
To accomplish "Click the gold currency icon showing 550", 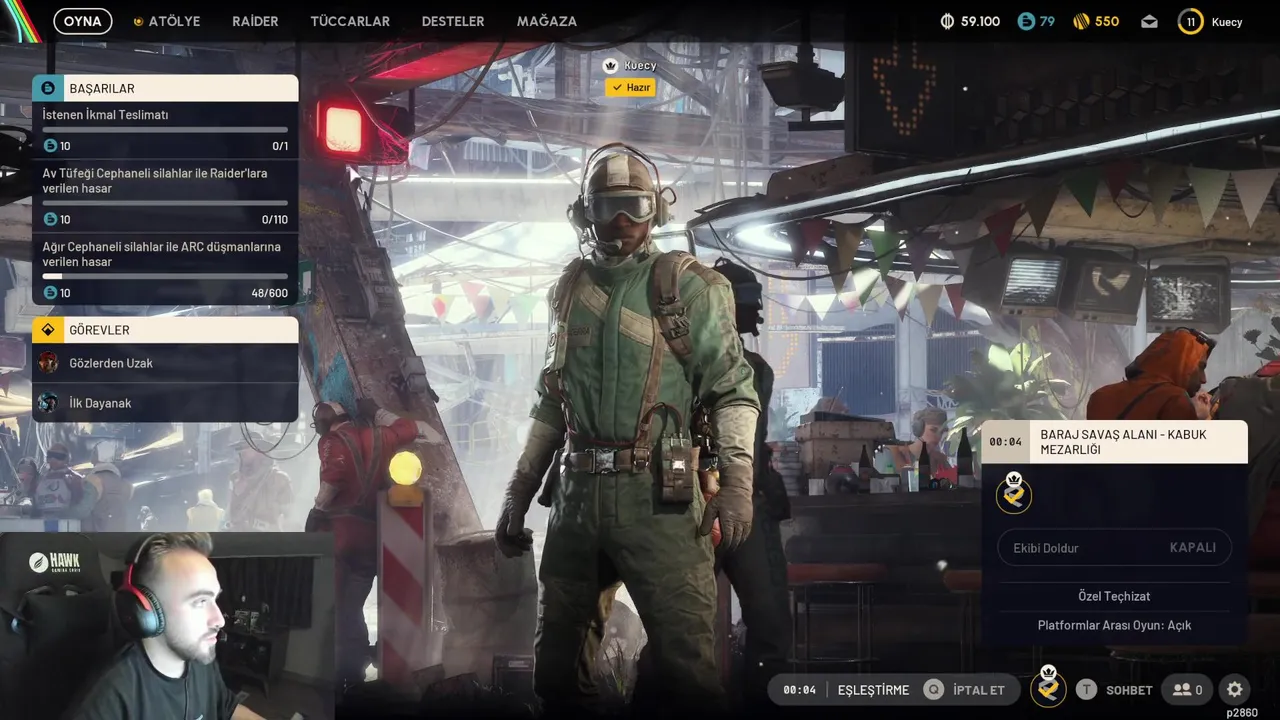I will (1081, 21).
